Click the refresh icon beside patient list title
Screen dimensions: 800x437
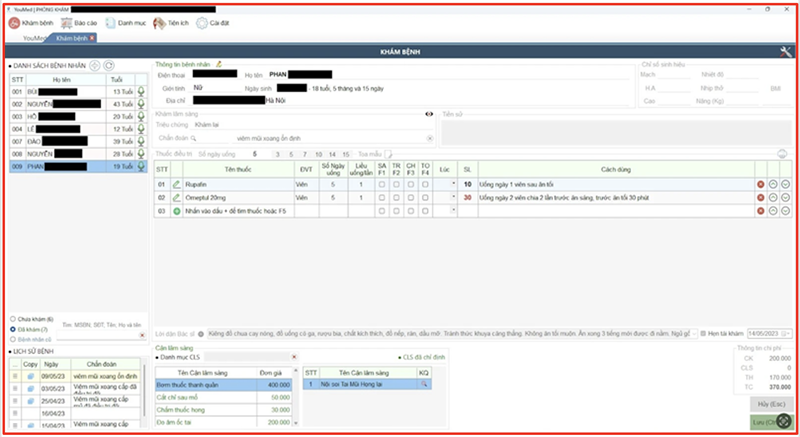pos(108,65)
